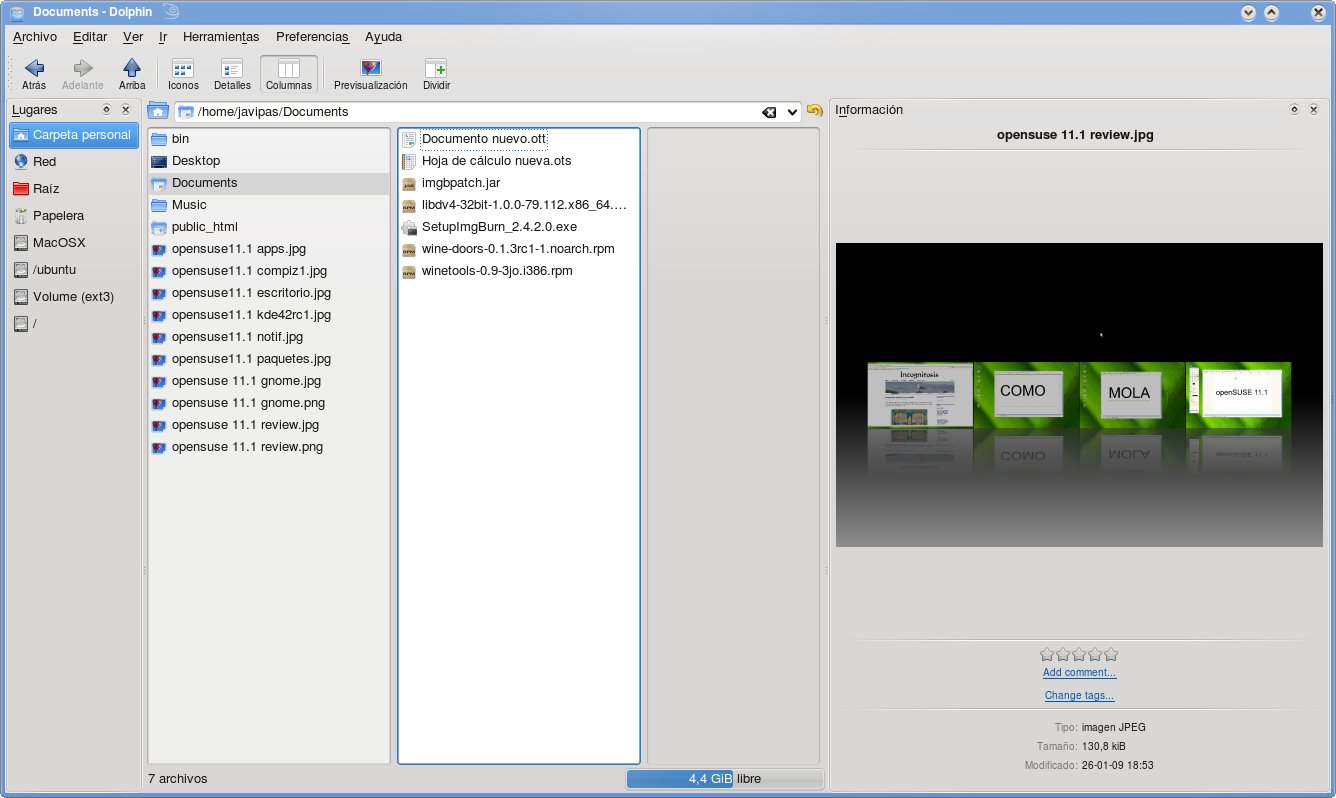Undock the Lugares panel

click(x=106, y=110)
